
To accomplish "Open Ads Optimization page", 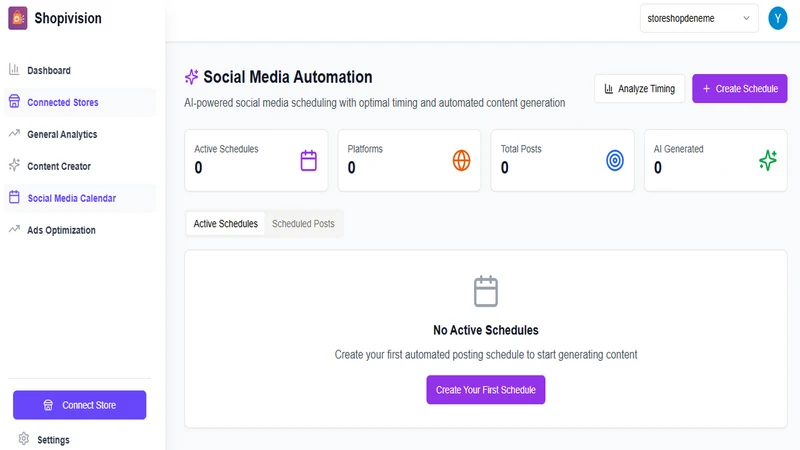I will pyautogui.click(x=80, y=230).
